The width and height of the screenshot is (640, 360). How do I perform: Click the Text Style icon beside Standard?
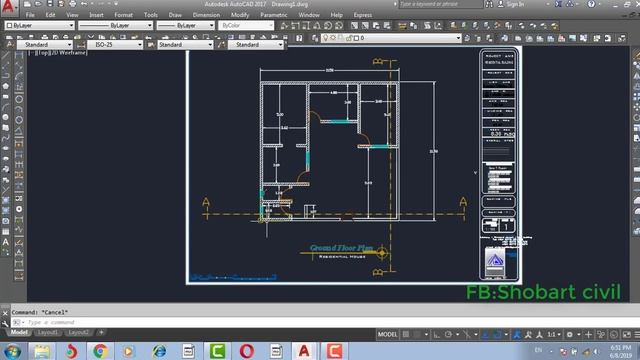tap(10, 44)
